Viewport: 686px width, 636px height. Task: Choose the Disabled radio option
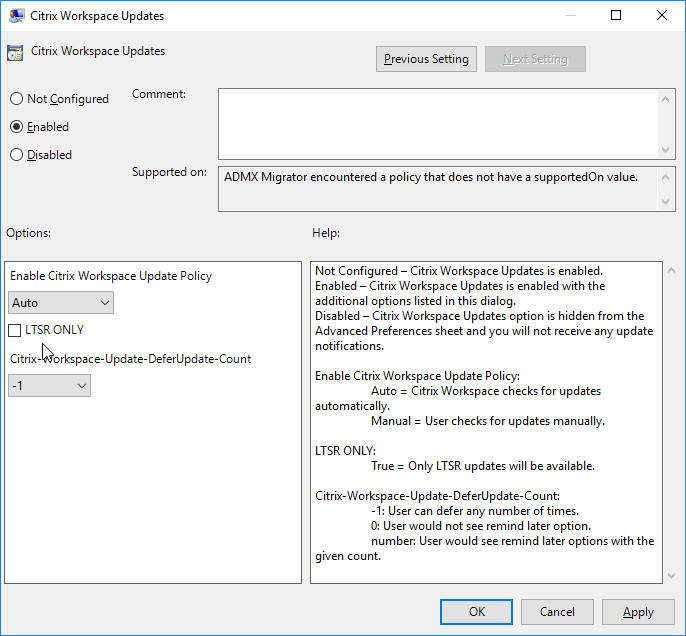tap(17, 155)
